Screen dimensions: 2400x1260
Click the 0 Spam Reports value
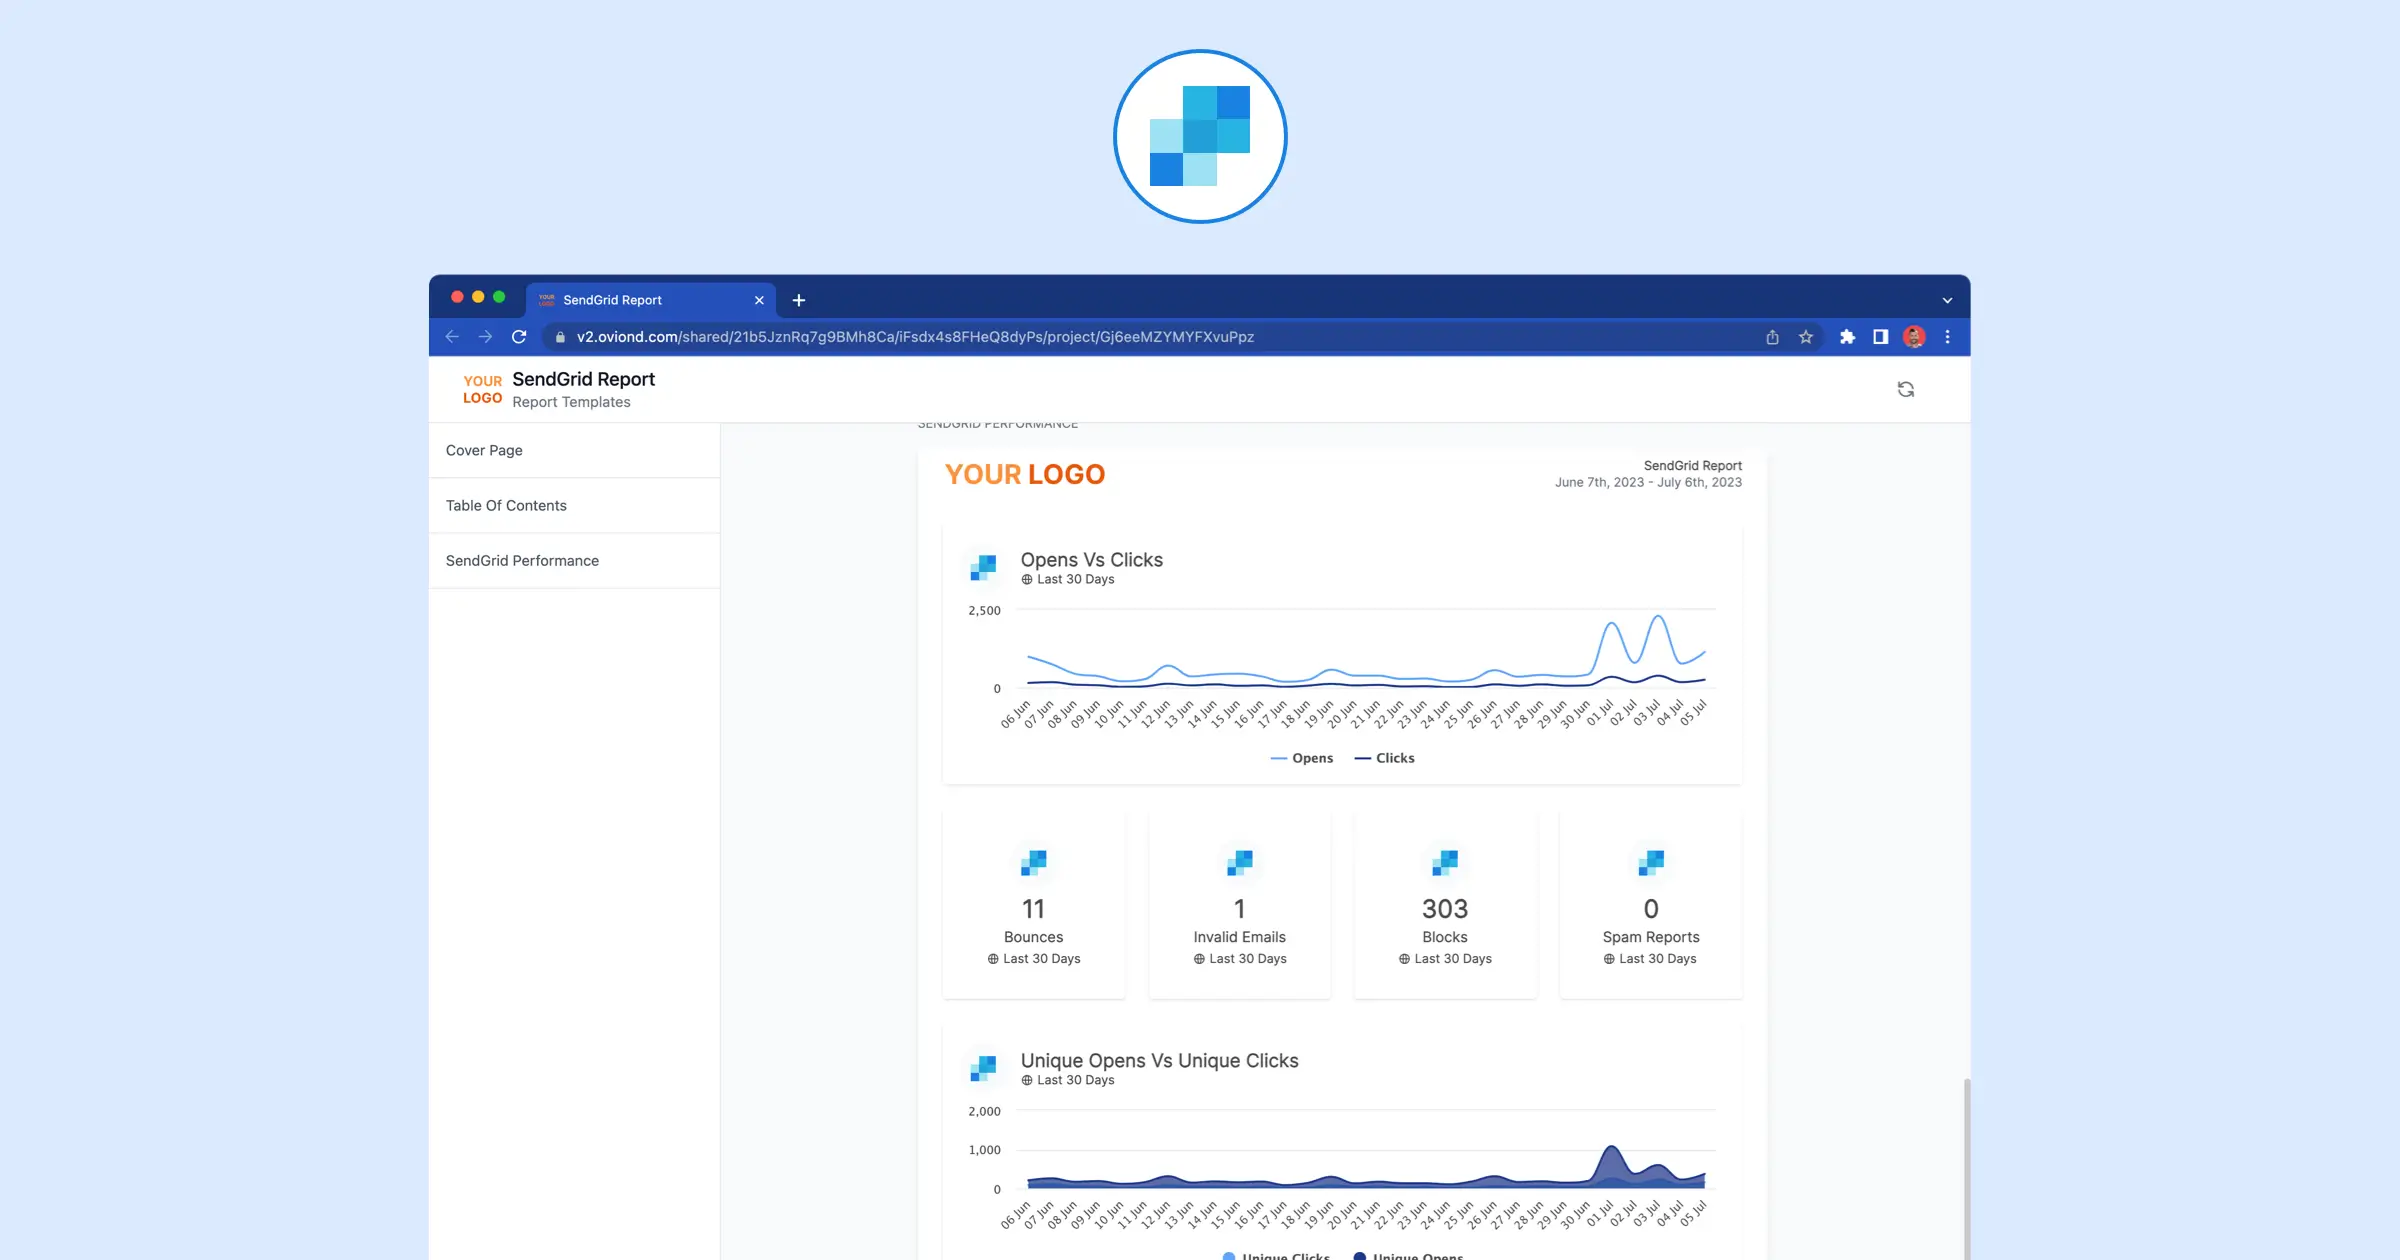coord(1651,909)
